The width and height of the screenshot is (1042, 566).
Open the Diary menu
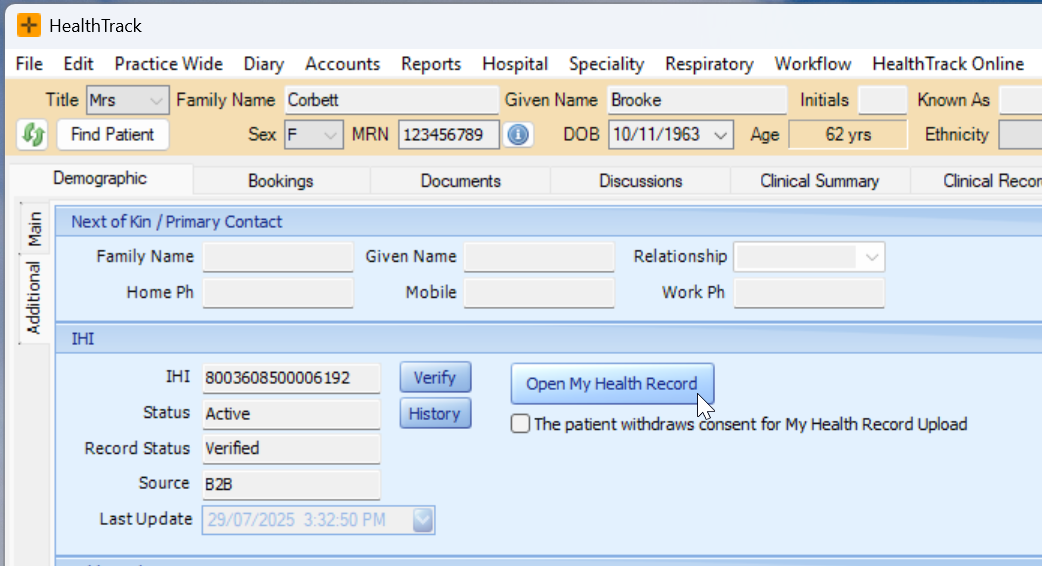point(264,64)
